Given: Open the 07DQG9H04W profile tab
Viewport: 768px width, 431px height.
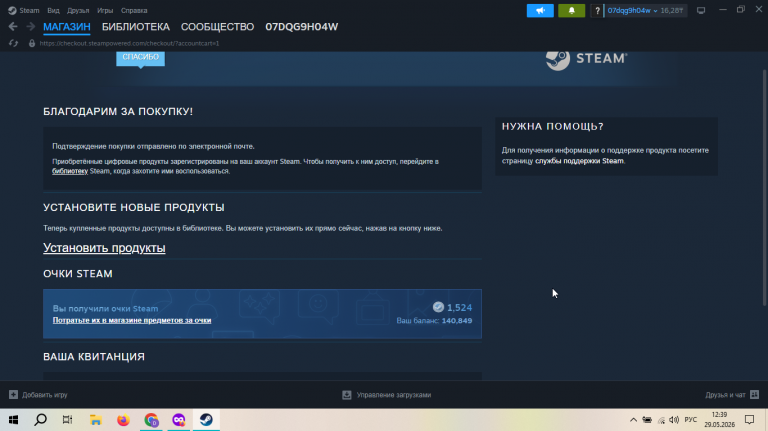Looking at the screenshot, I should [x=302, y=27].
